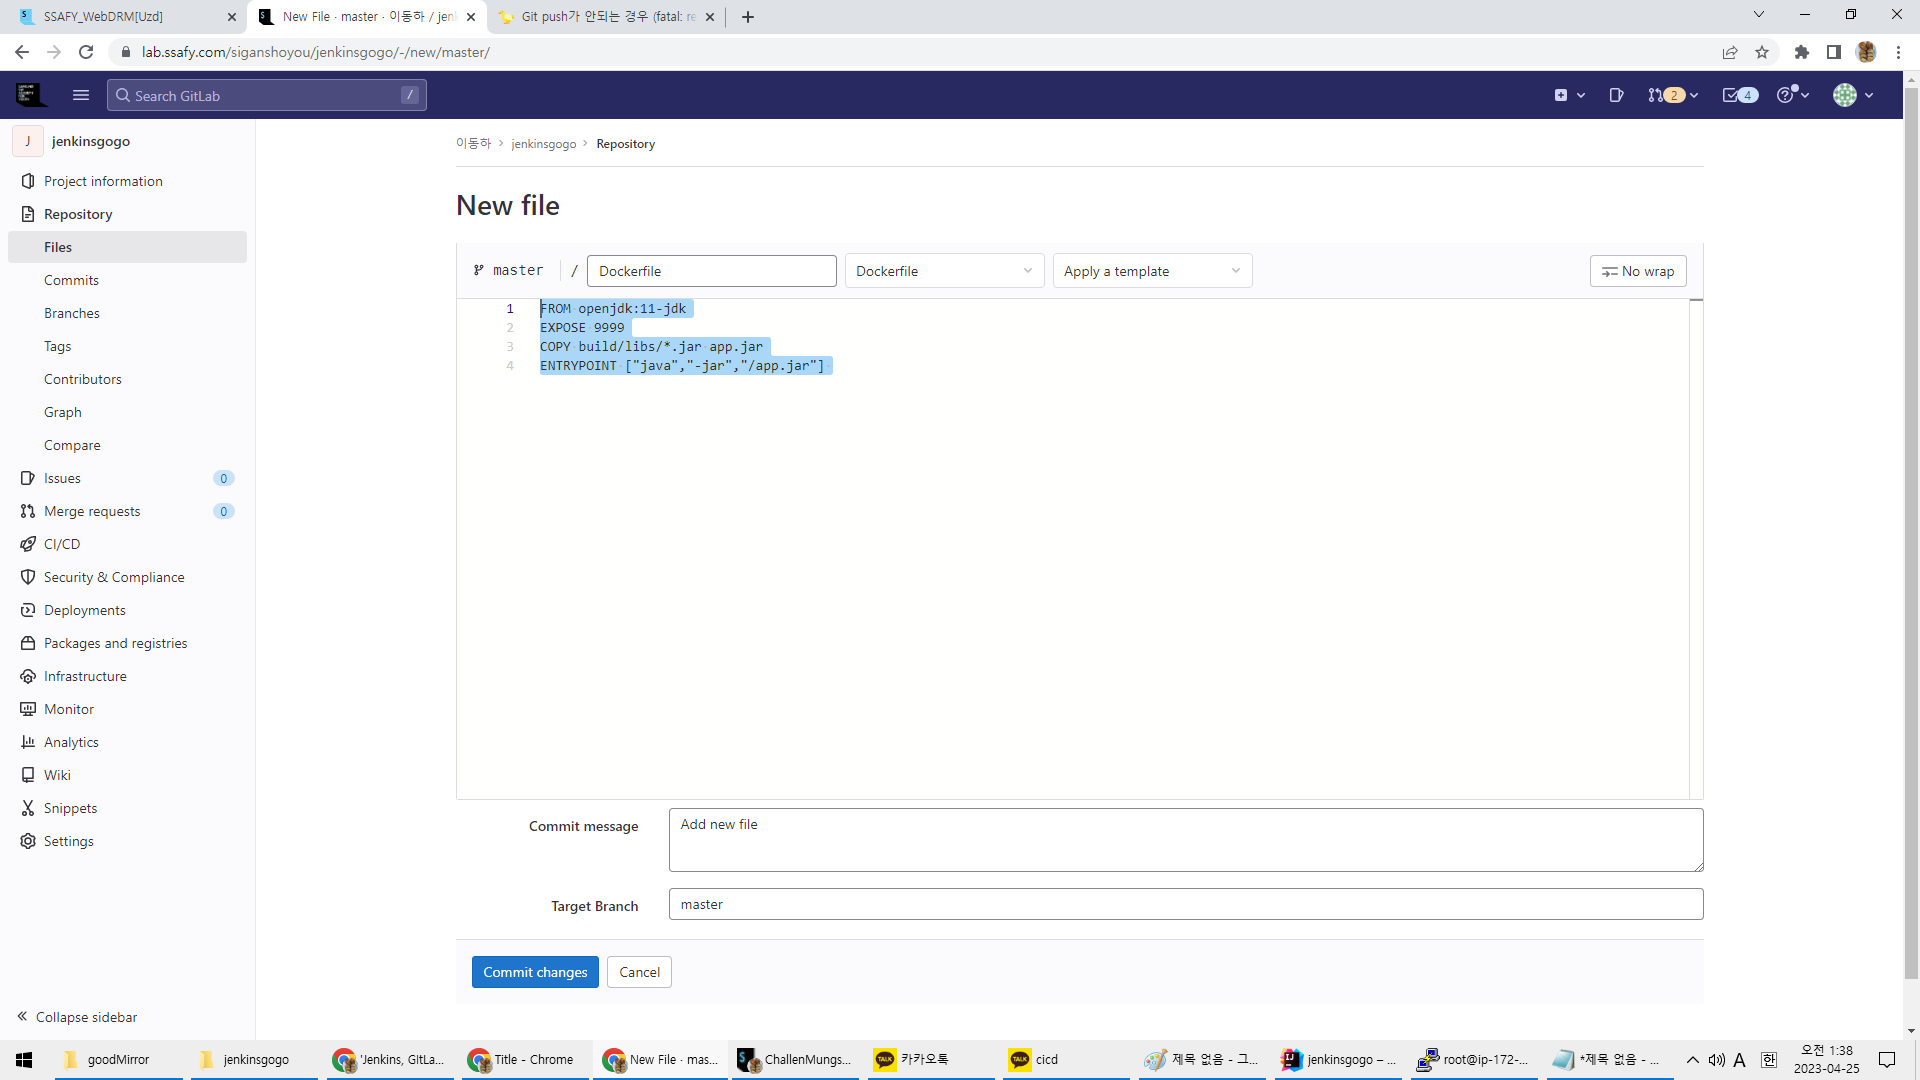The image size is (1920, 1080).
Task: Bookmark page with the star icon
Action: [1762, 52]
